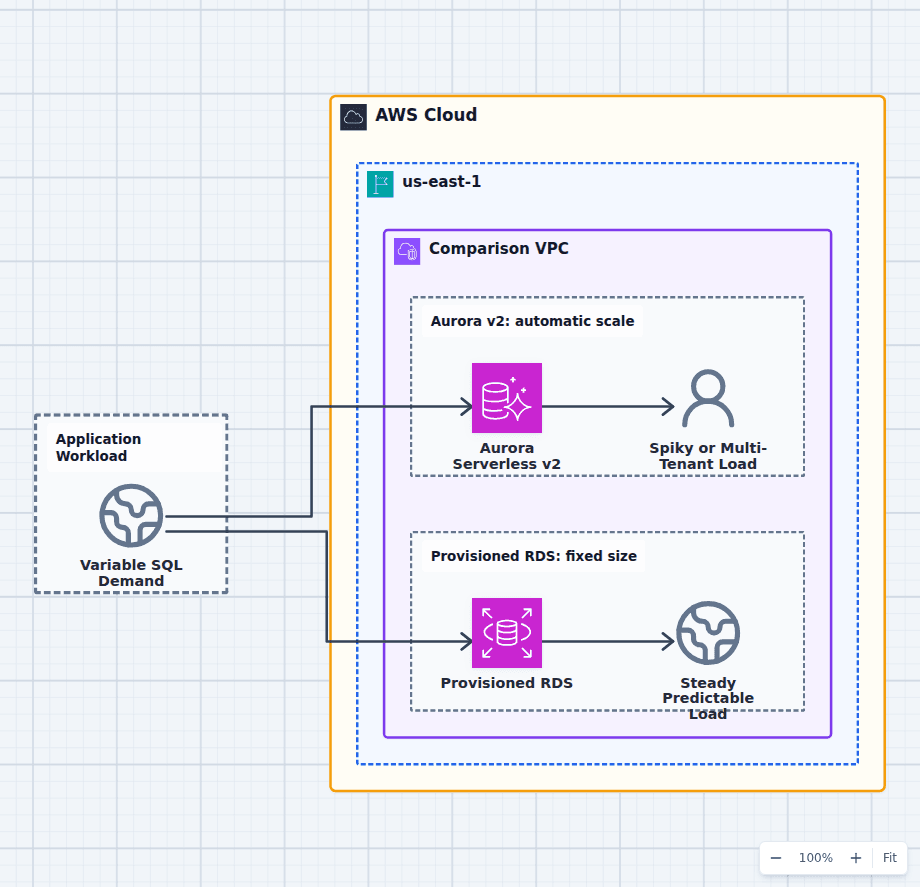Select the Spiky or Multi-Tenant Load user icon
Screen dimensions: 920x887
point(708,398)
